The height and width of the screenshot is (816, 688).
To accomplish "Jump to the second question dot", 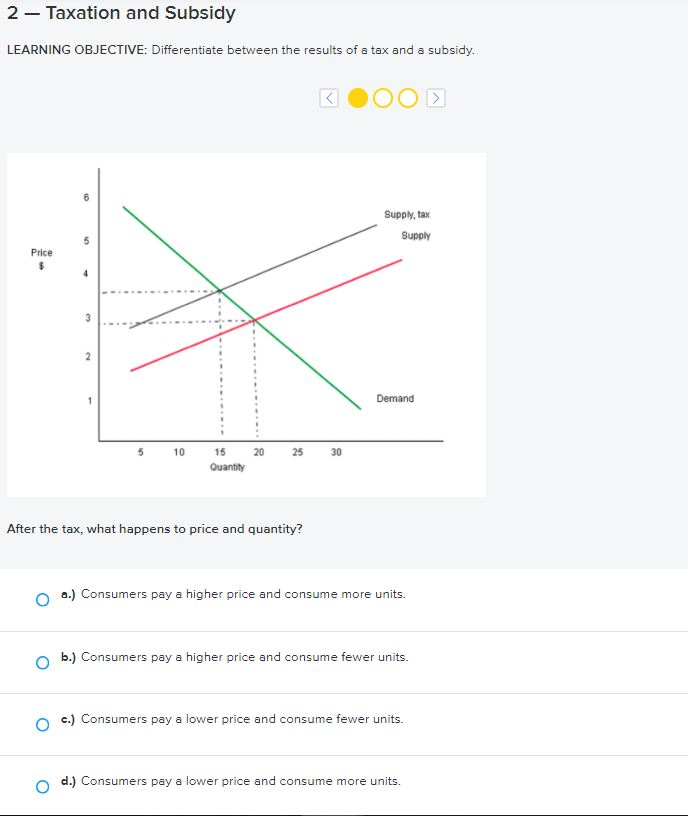I will (383, 98).
